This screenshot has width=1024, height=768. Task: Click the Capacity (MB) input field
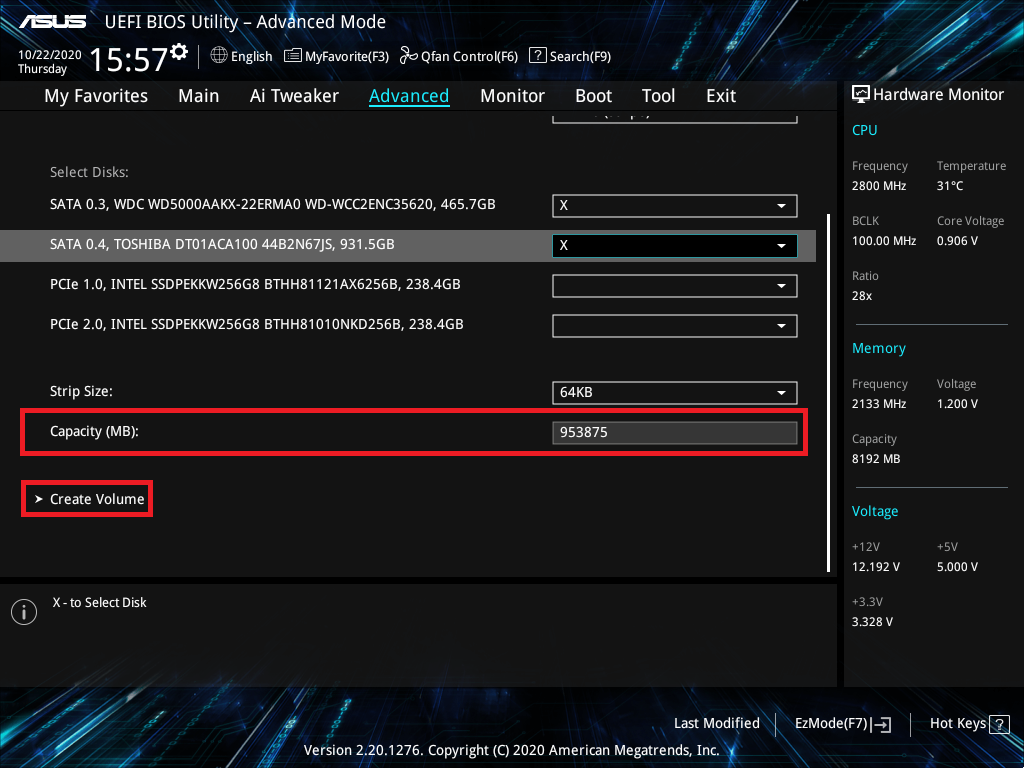[x=674, y=432]
